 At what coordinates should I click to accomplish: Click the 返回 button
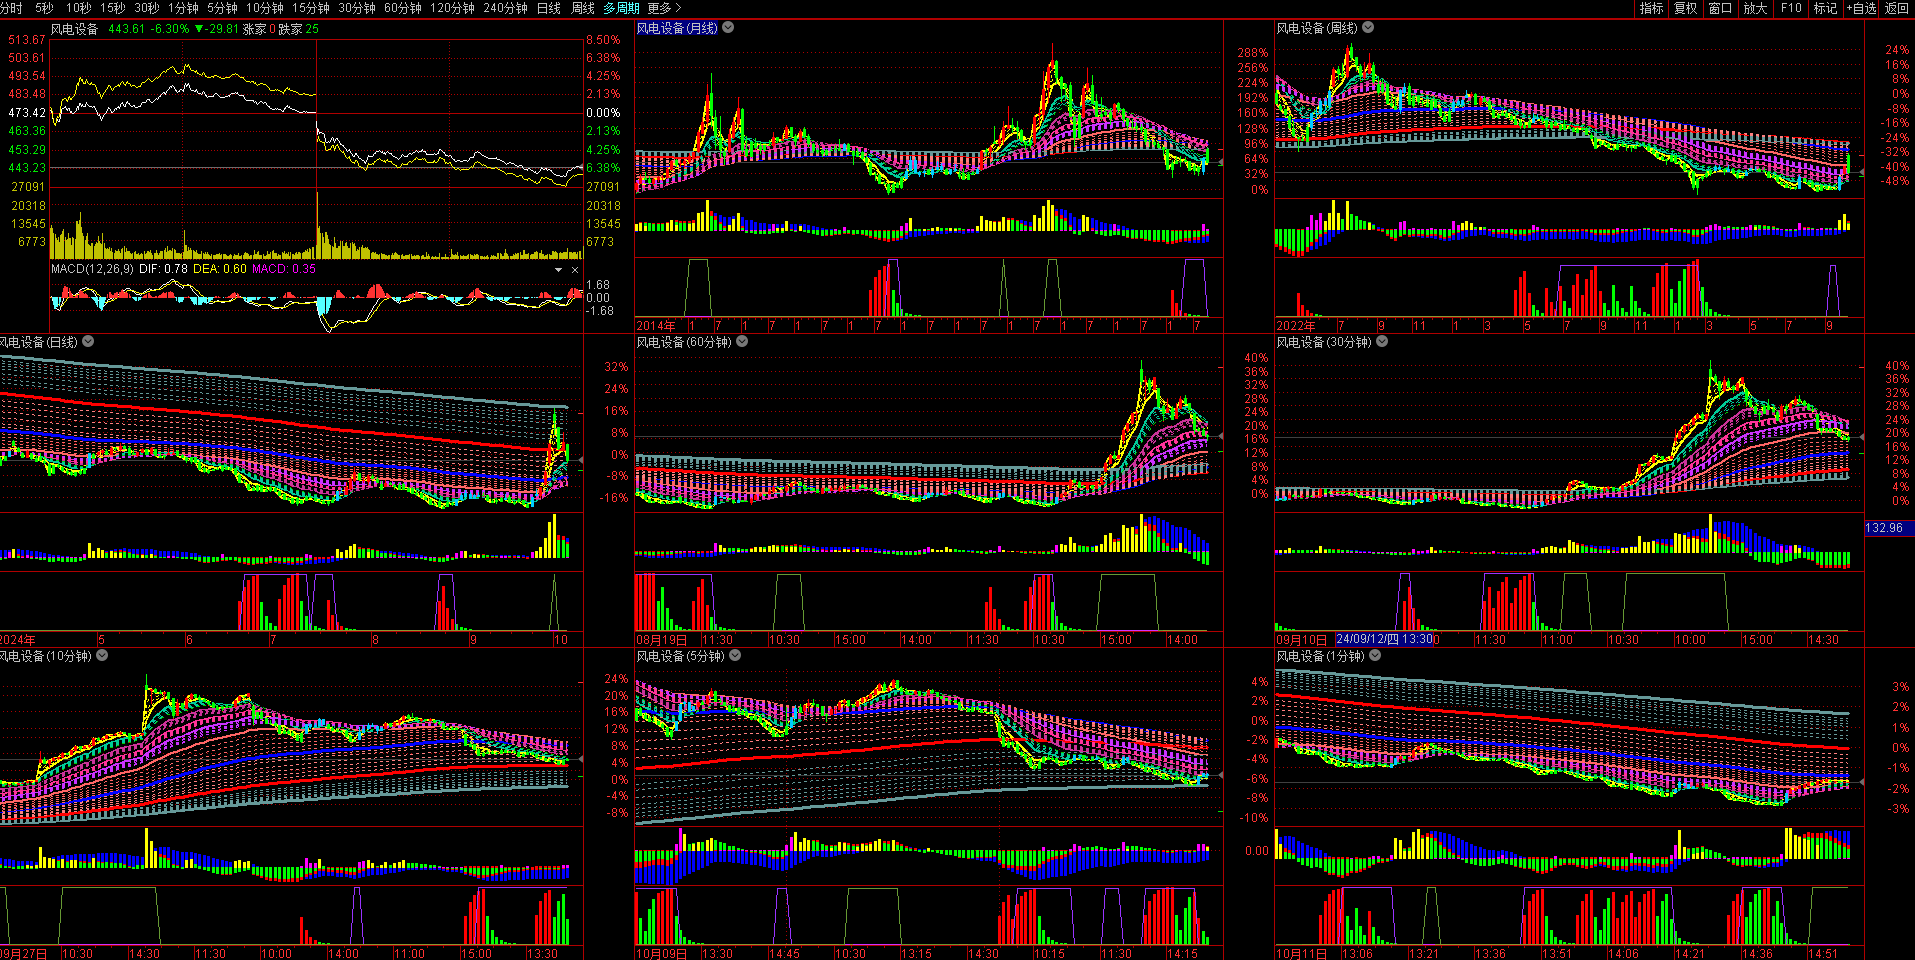1897,8
